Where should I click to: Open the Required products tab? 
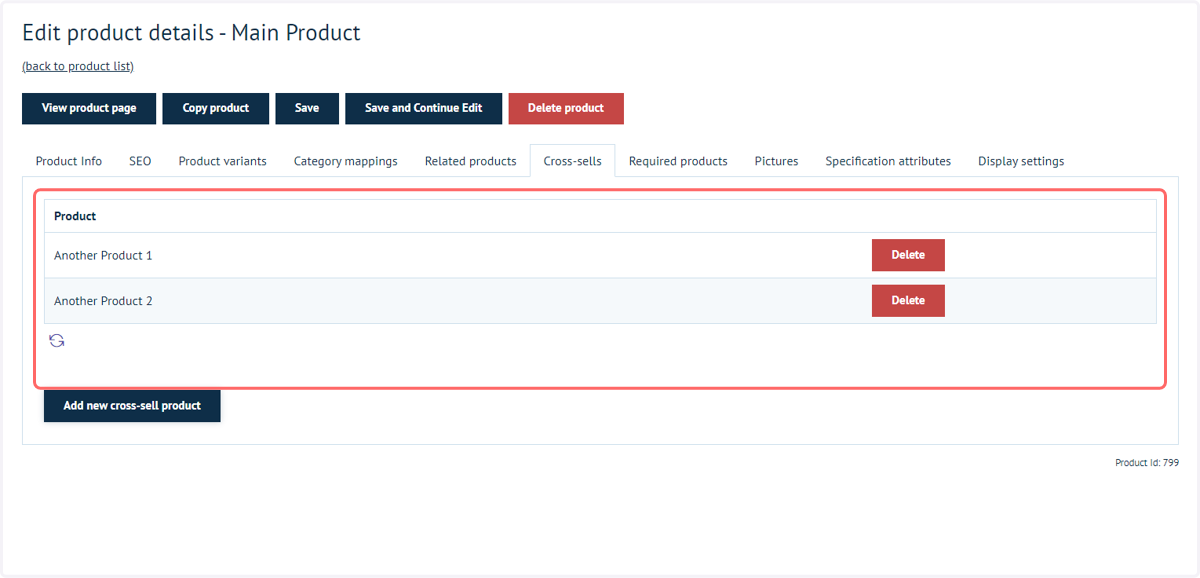pyautogui.click(x=678, y=161)
